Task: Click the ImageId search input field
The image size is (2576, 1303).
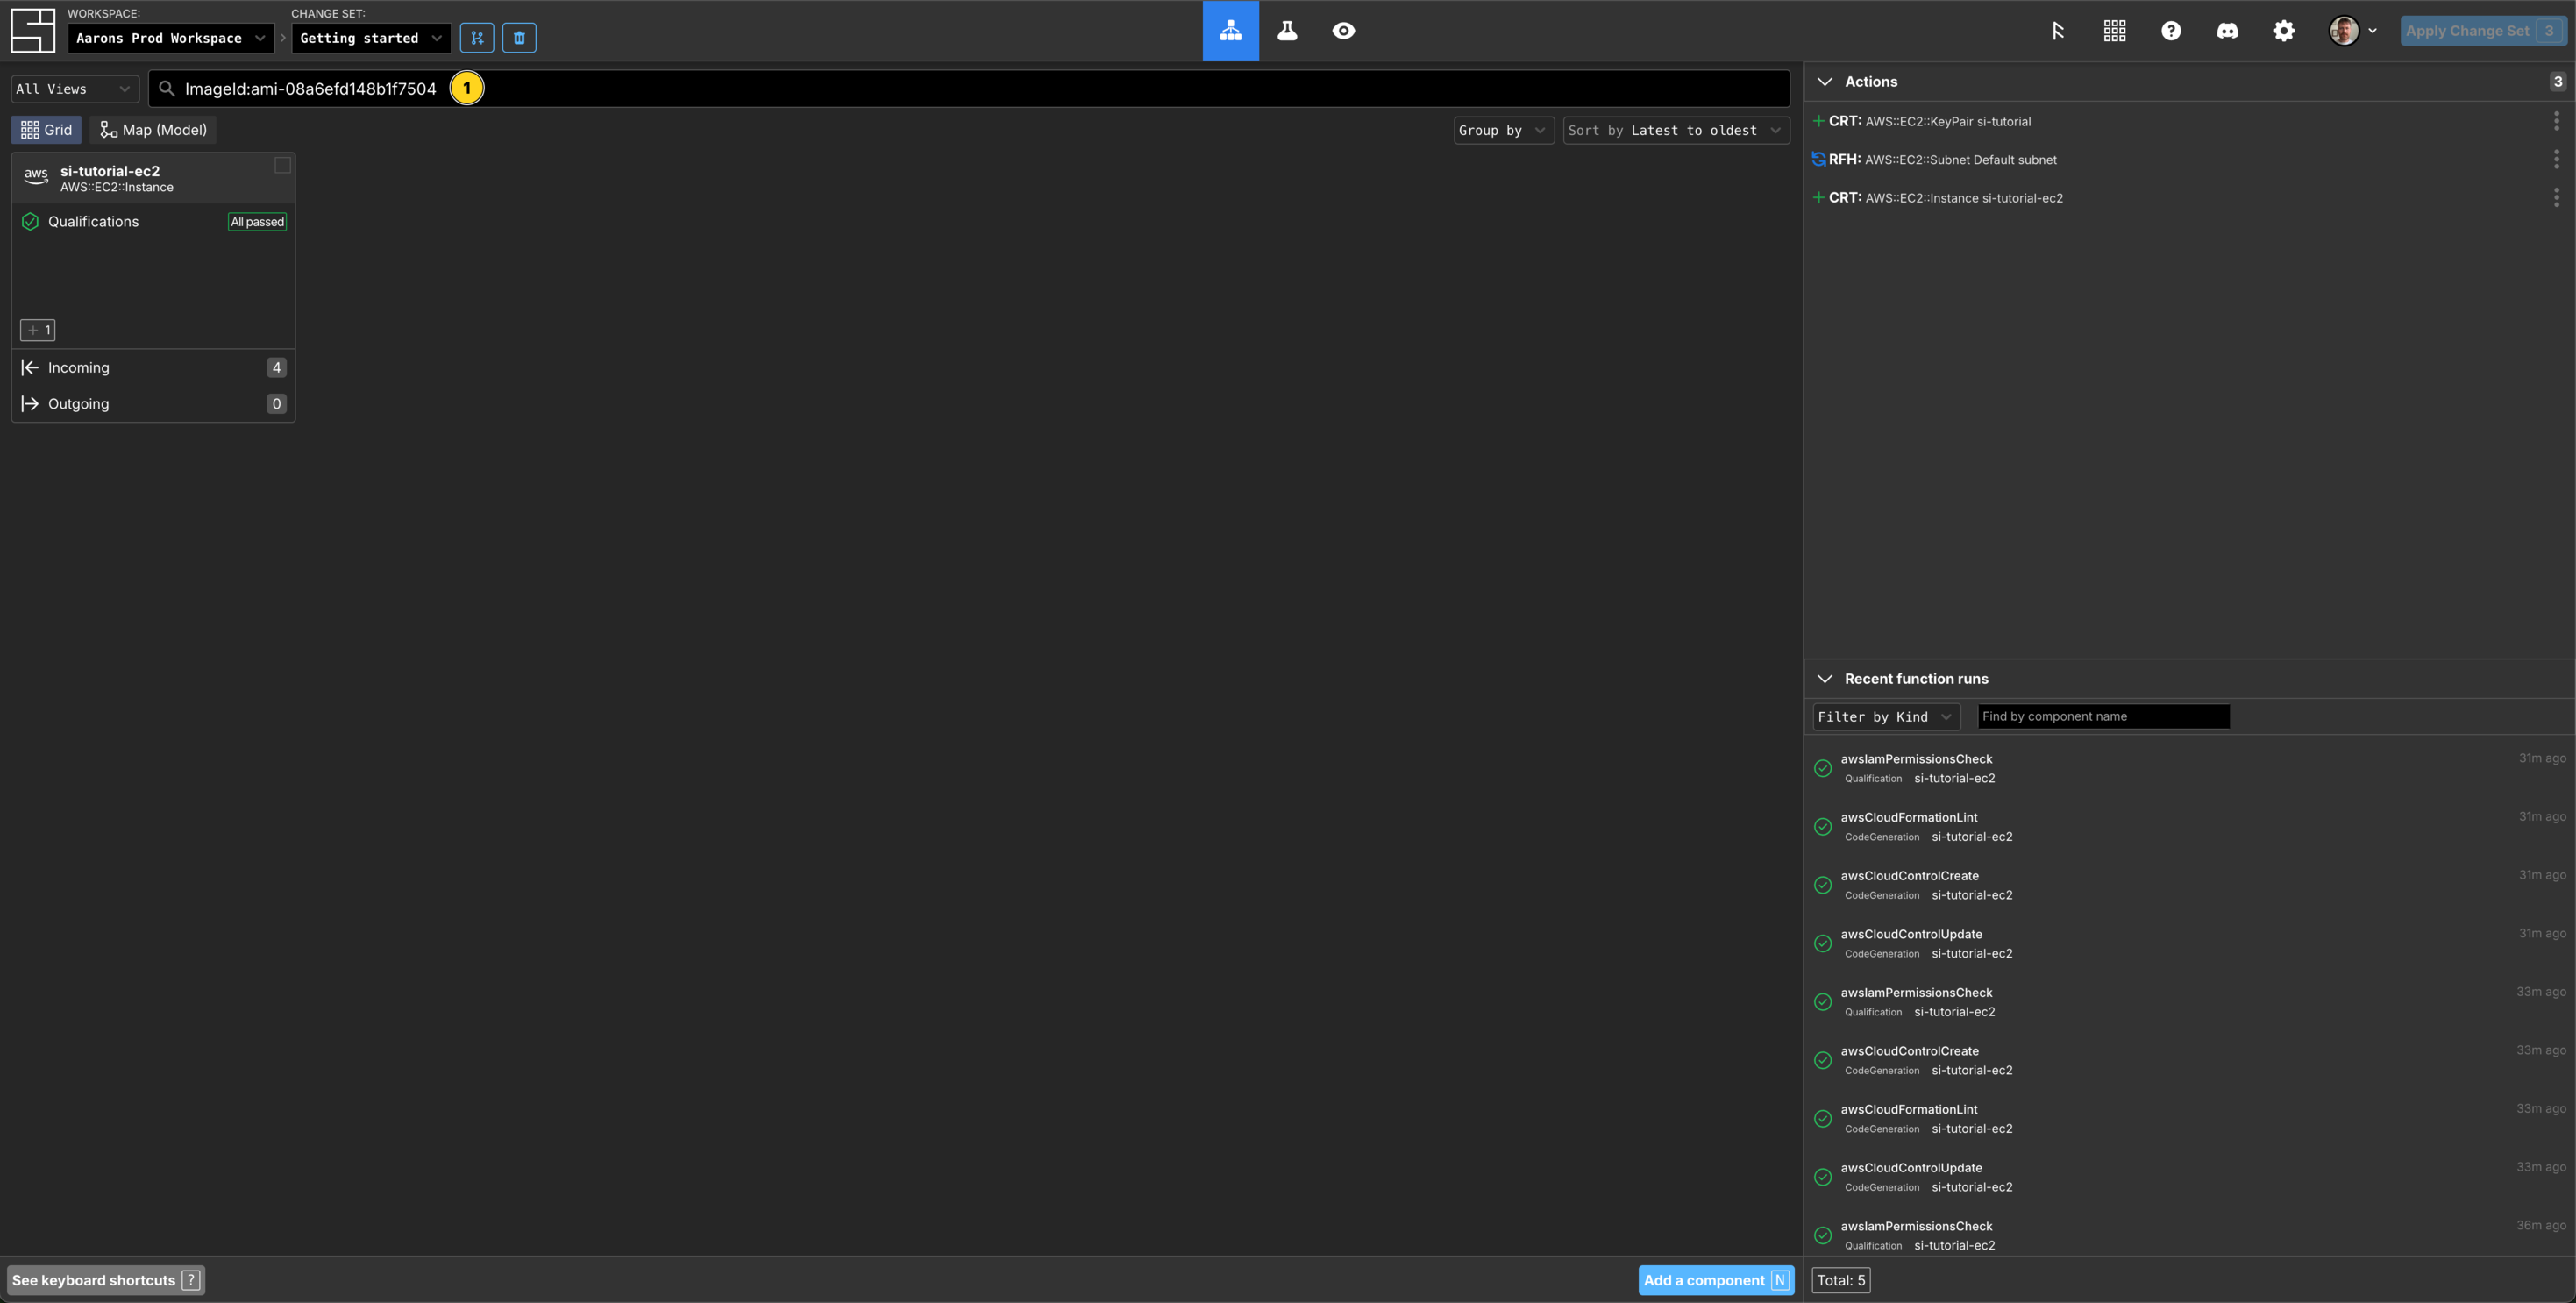Action: pyautogui.click(x=969, y=89)
